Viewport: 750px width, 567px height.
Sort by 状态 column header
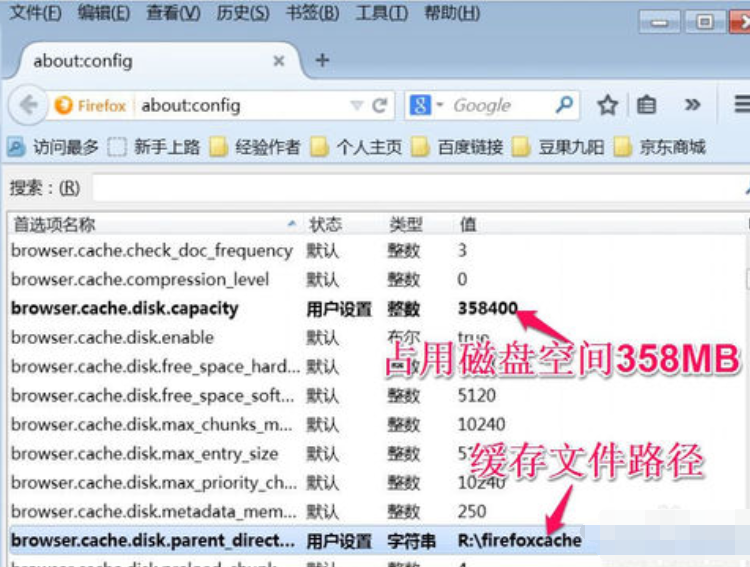[x=343, y=224]
